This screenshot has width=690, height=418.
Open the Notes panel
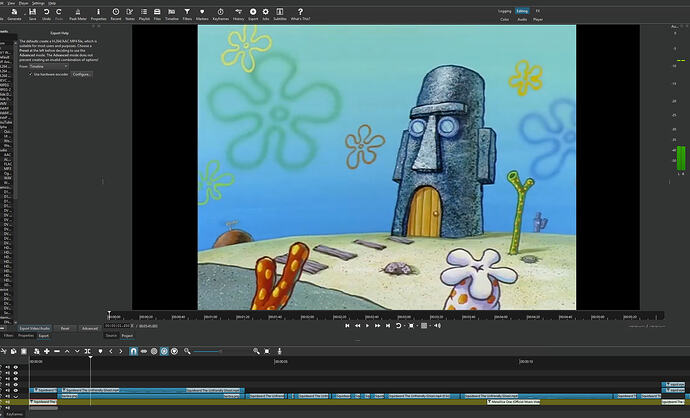coord(130,12)
